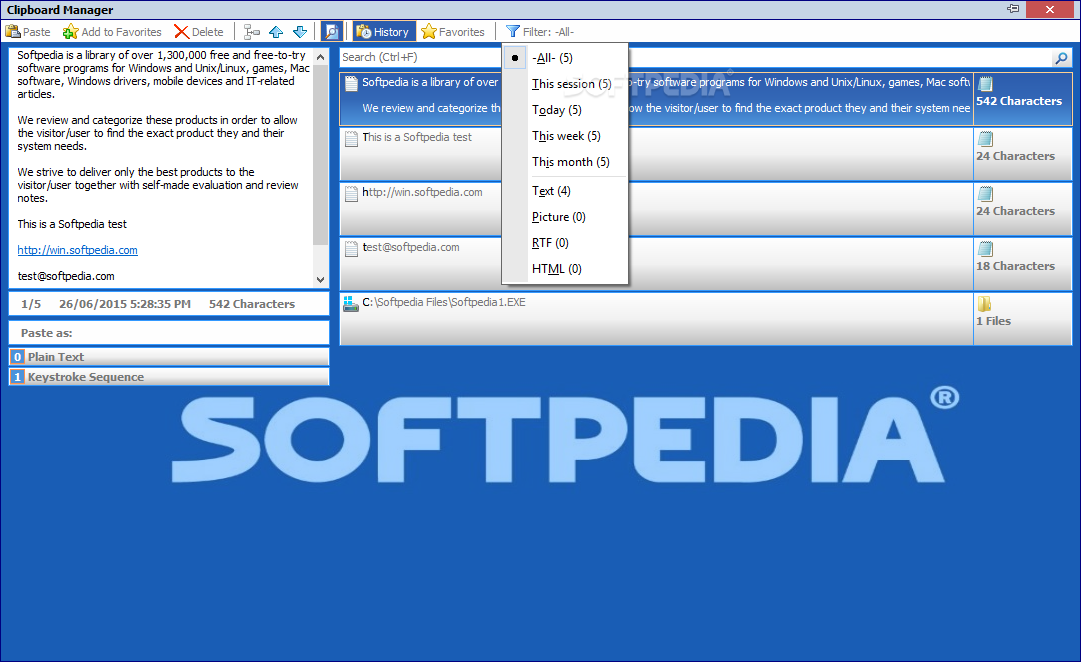
Task: Close the Clipboard Manager window
Action: (1049, 9)
